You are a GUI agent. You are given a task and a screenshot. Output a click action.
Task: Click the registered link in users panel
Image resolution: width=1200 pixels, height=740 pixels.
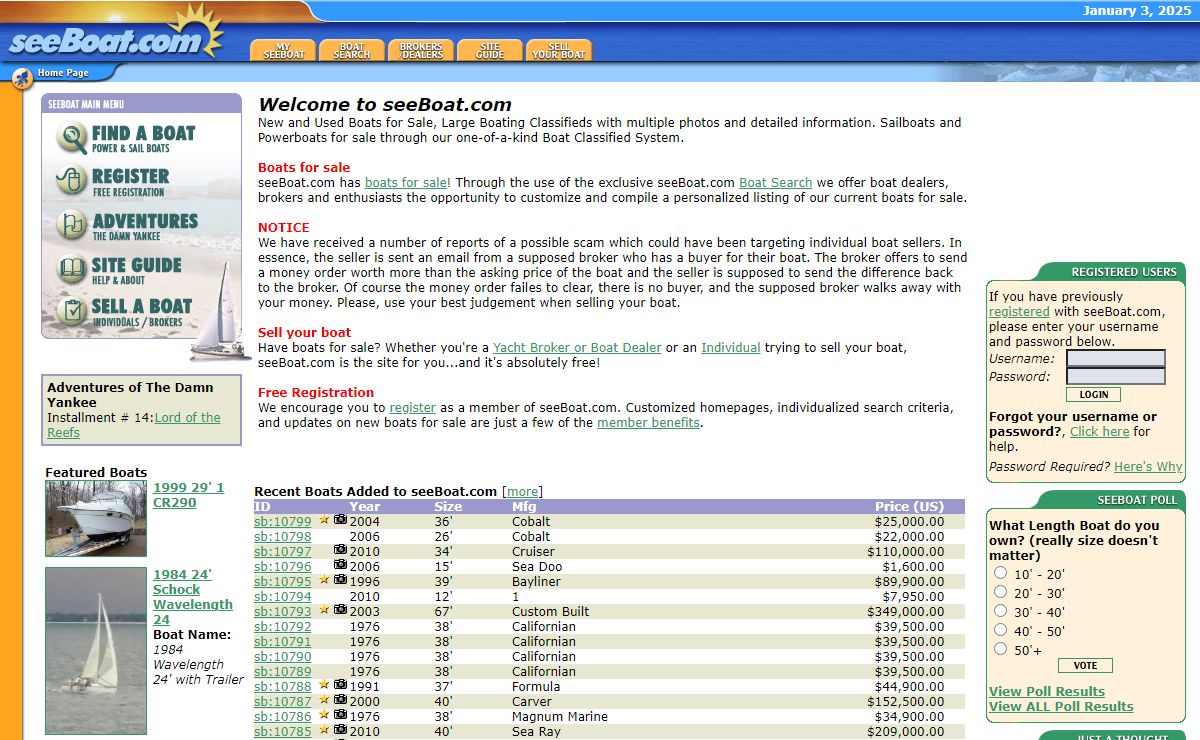coord(1019,312)
